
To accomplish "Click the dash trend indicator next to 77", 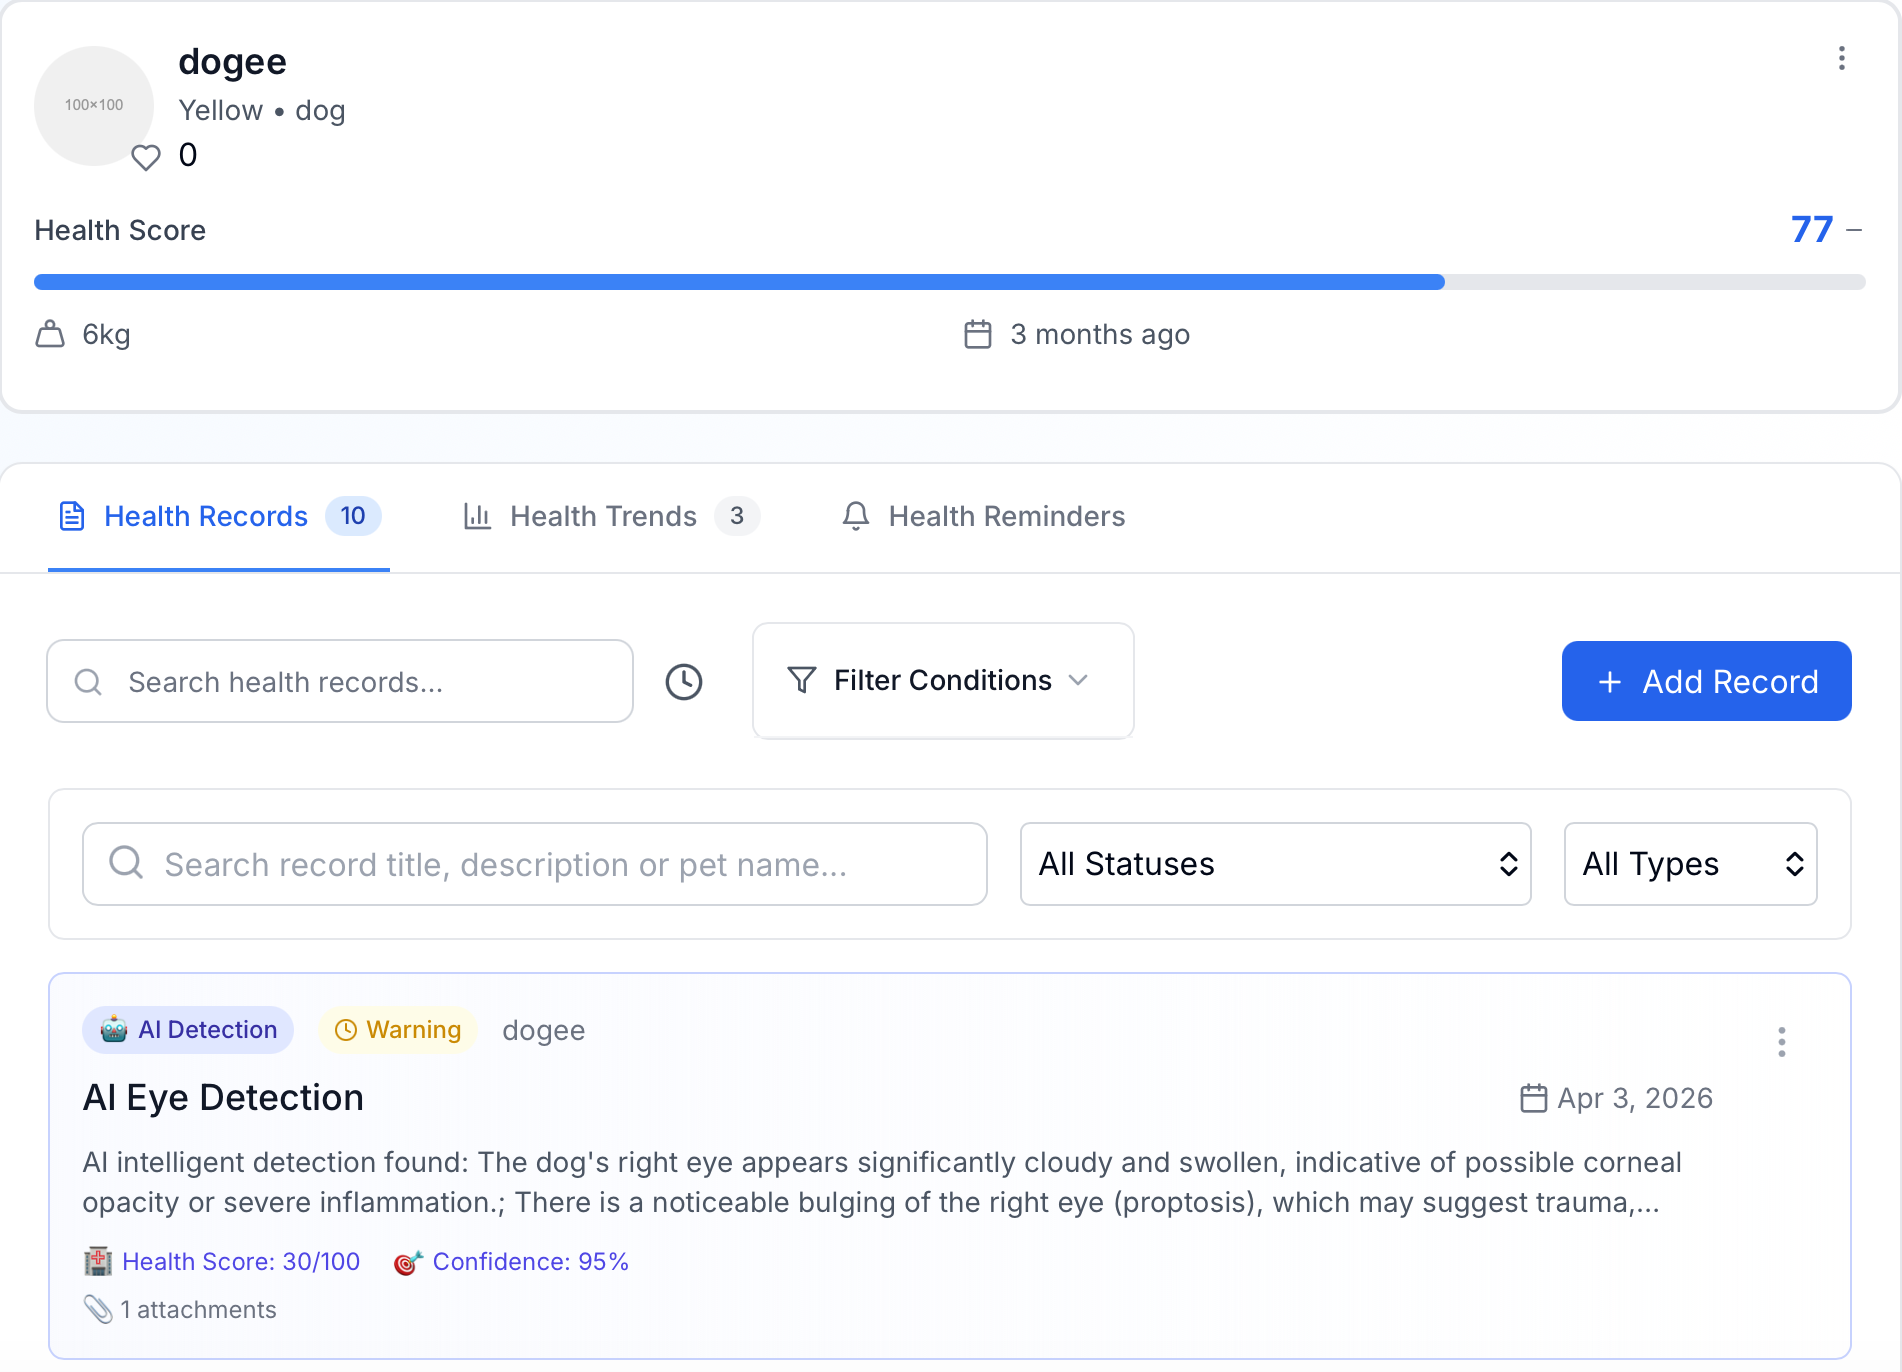I will [x=1854, y=230].
